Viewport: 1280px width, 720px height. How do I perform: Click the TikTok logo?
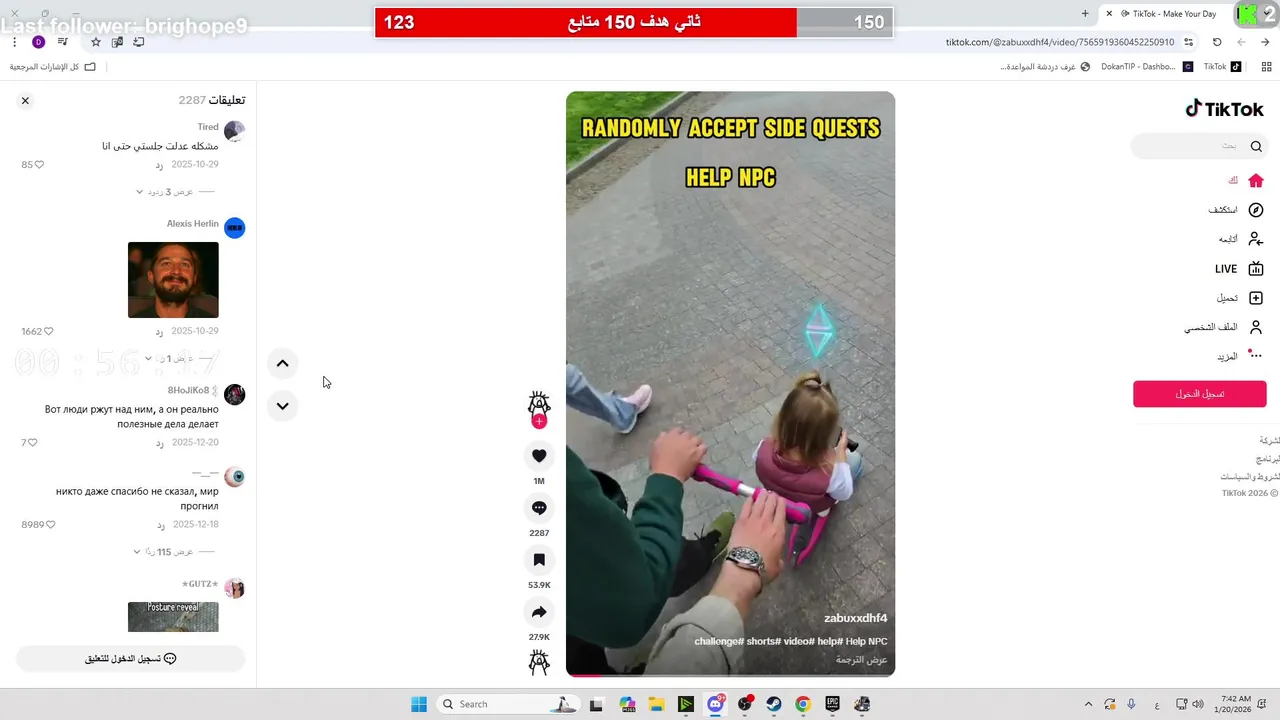[1225, 109]
